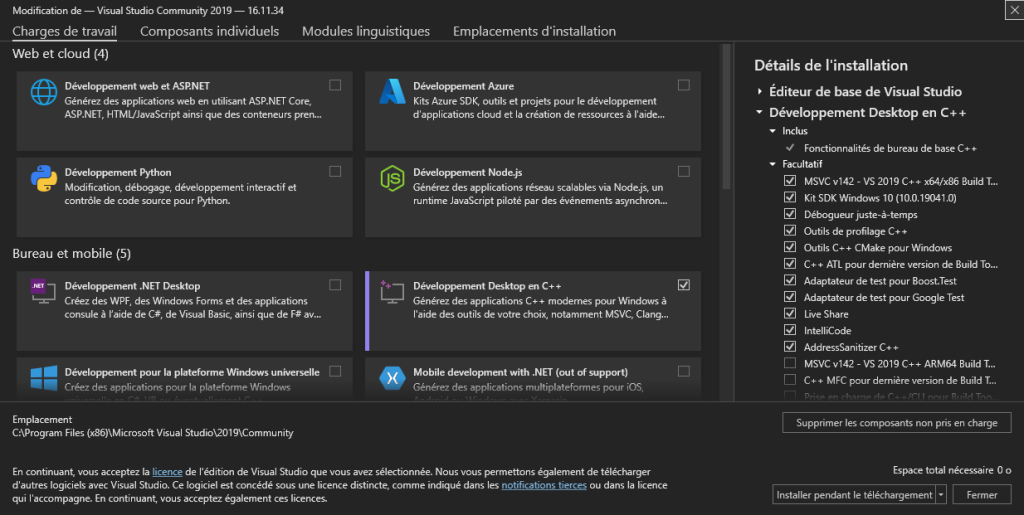Click the Windows universal platform logo icon

(44, 377)
